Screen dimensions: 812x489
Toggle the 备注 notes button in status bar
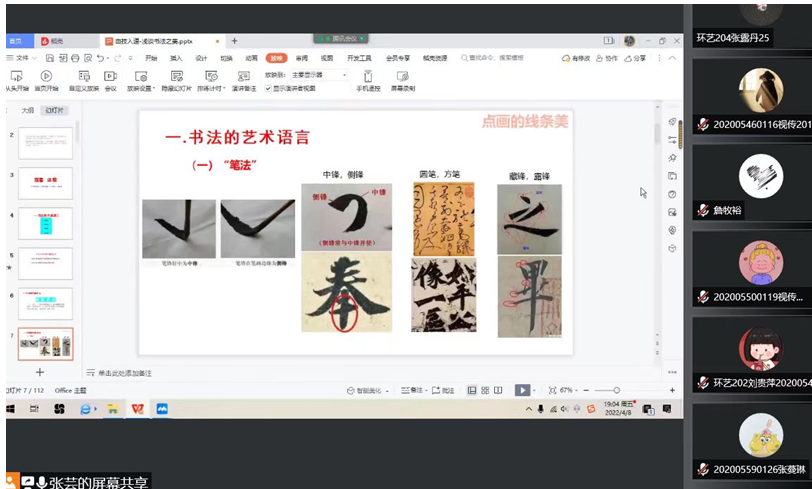pos(413,391)
